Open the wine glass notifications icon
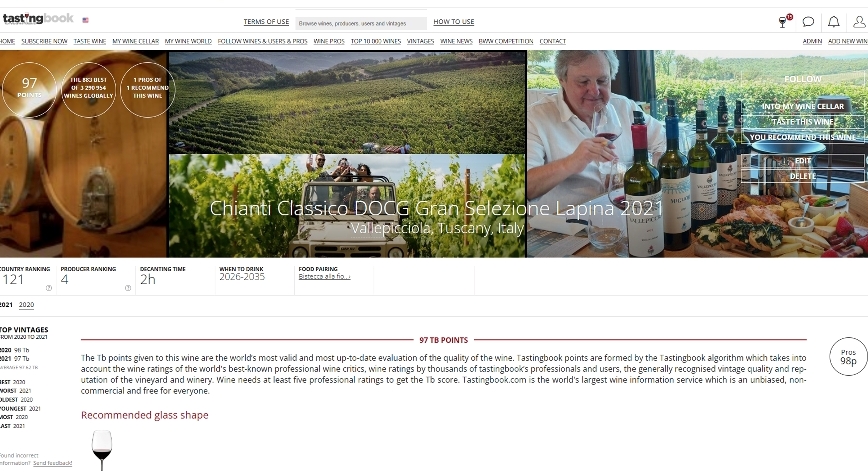The height and width of the screenshot is (472, 868). (x=784, y=21)
